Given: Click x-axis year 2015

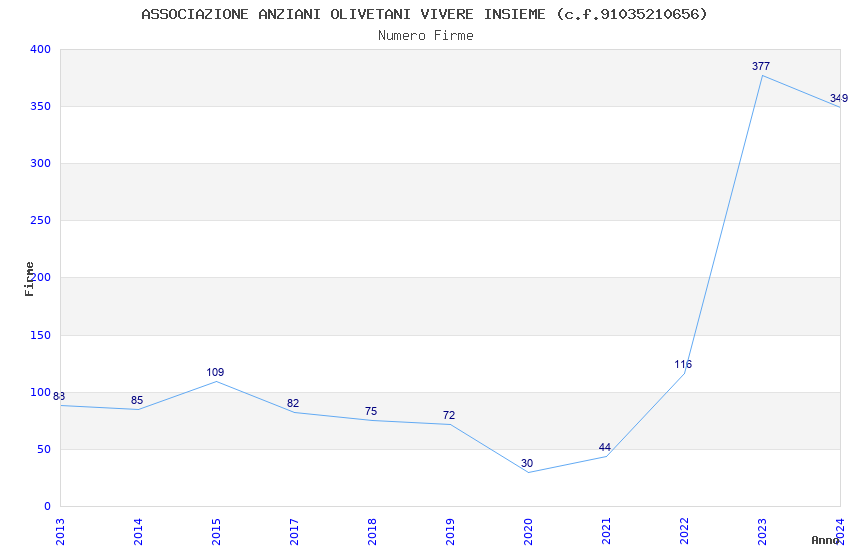Looking at the screenshot, I should point(216,532).
